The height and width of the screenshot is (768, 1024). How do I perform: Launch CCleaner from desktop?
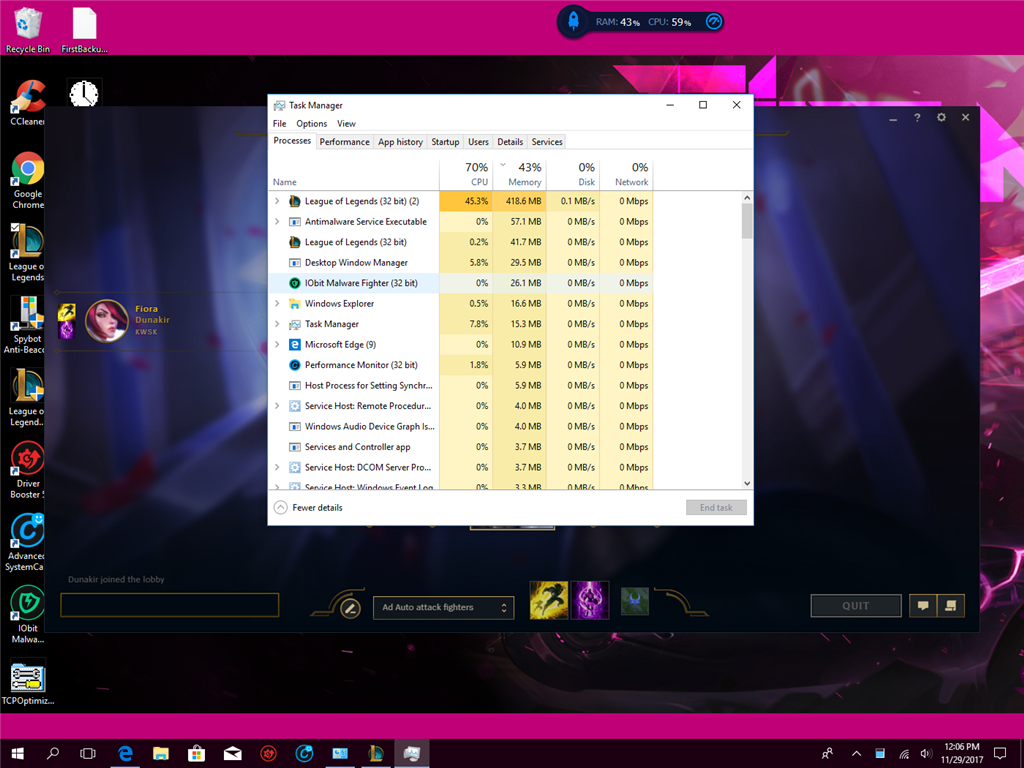coord(27,102)
